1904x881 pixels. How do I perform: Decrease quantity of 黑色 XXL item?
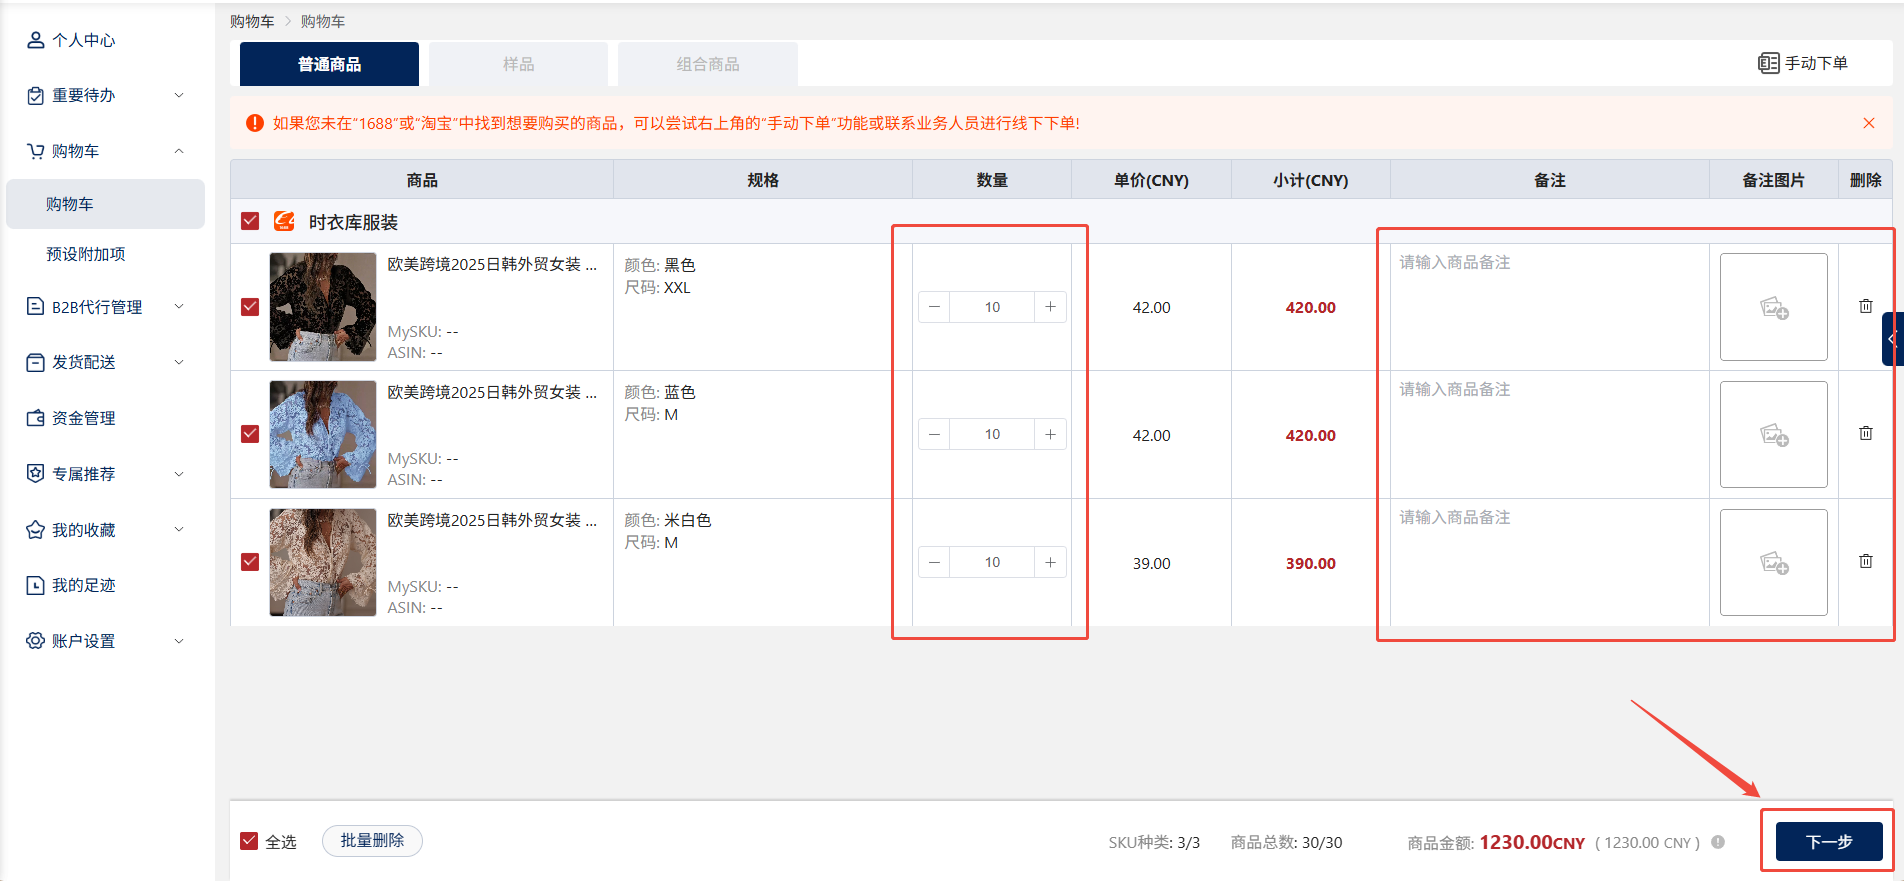pyautogui.click(x=934, y=307)
